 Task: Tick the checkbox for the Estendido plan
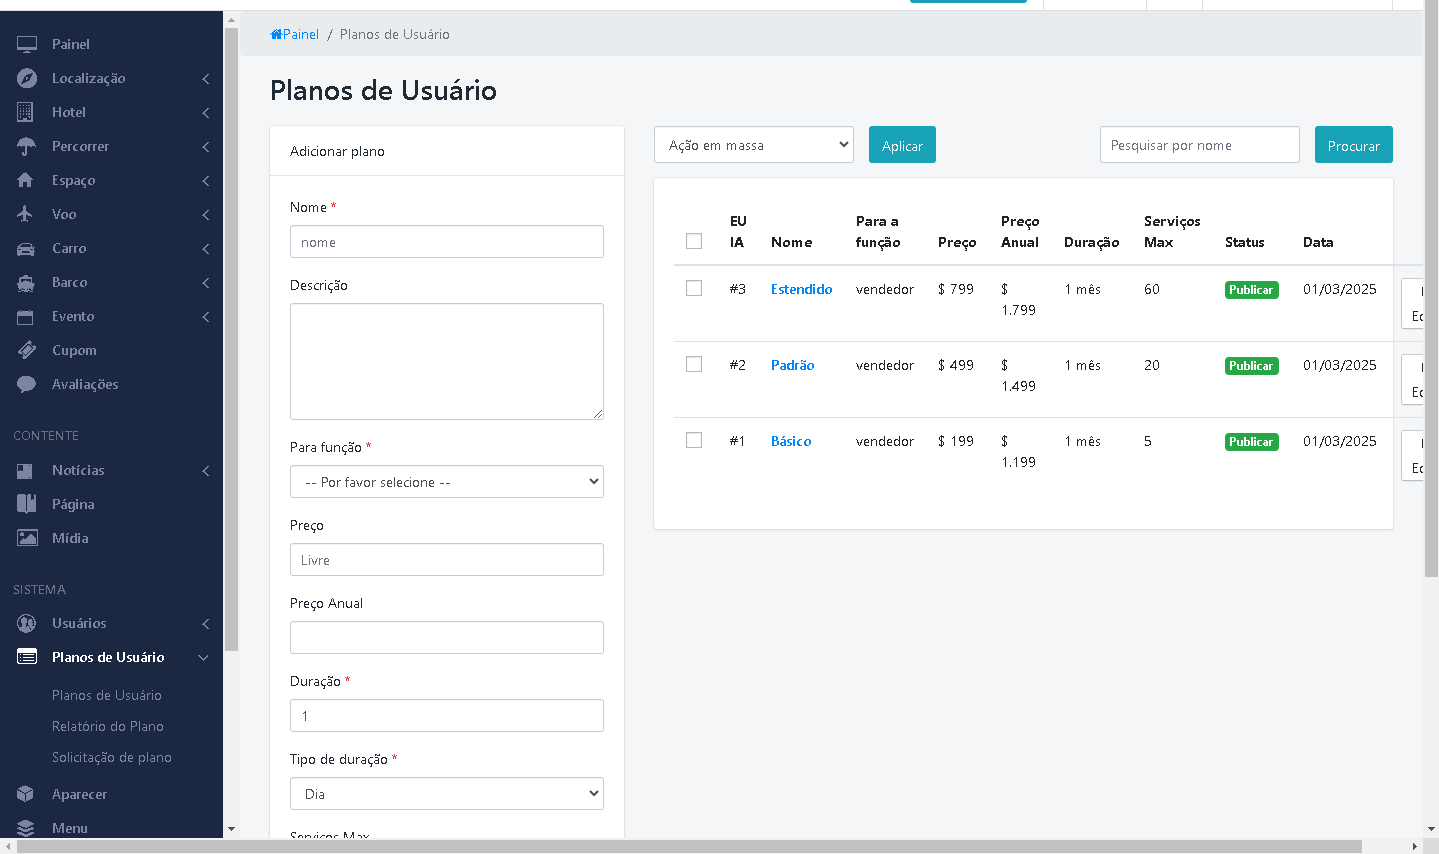coord(694,288)
